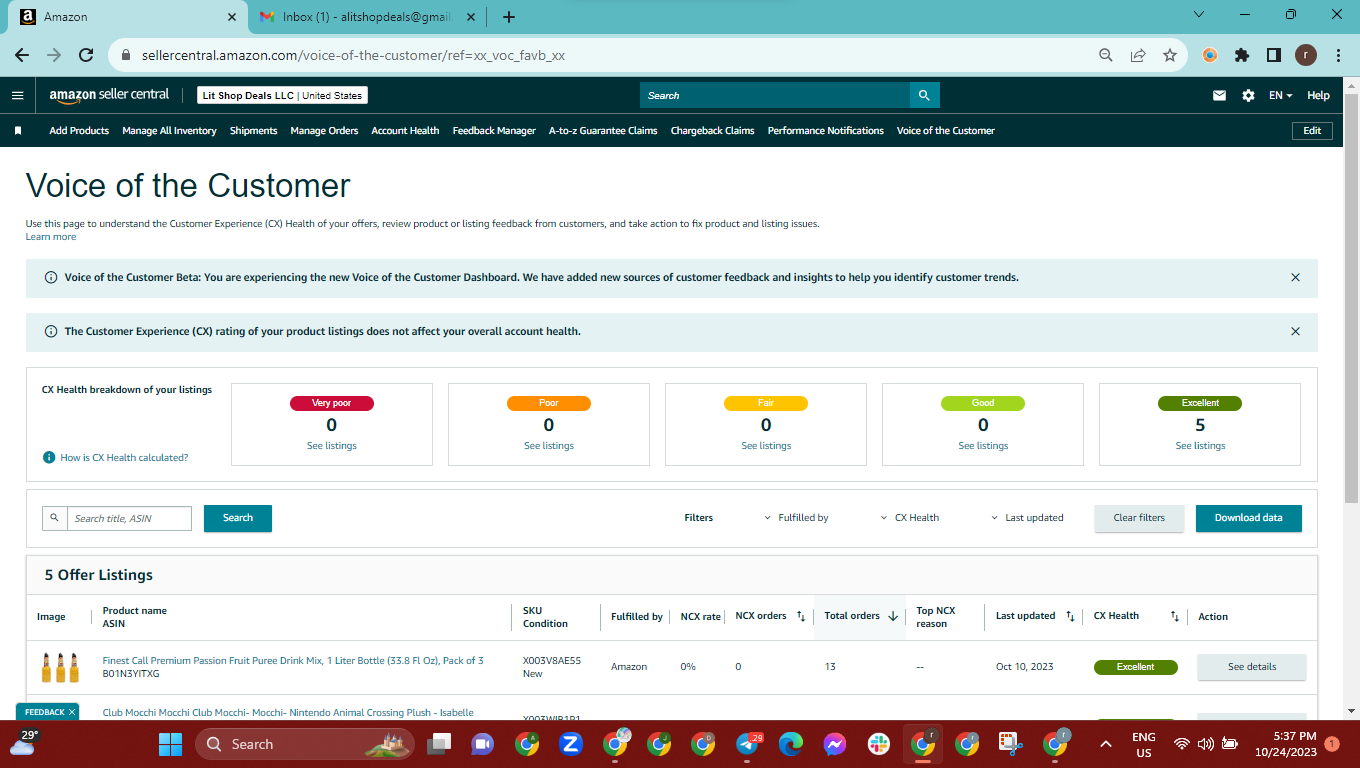Click the search magnifier button in the header
Viewport: 1360px width, 768px height.
click(924, 96)
